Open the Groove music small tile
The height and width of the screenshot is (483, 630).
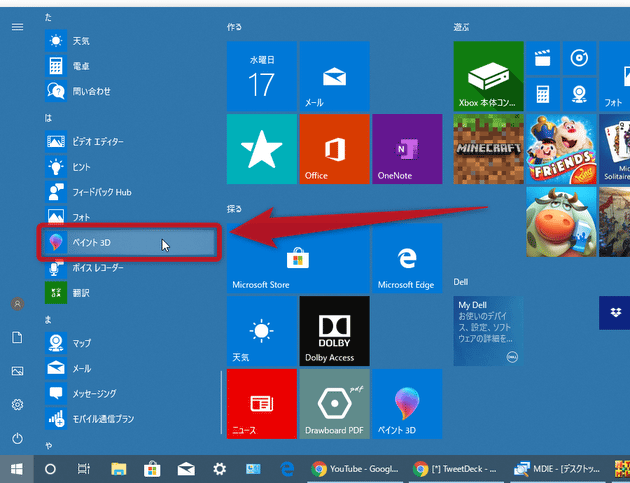[x=579, y=58]
